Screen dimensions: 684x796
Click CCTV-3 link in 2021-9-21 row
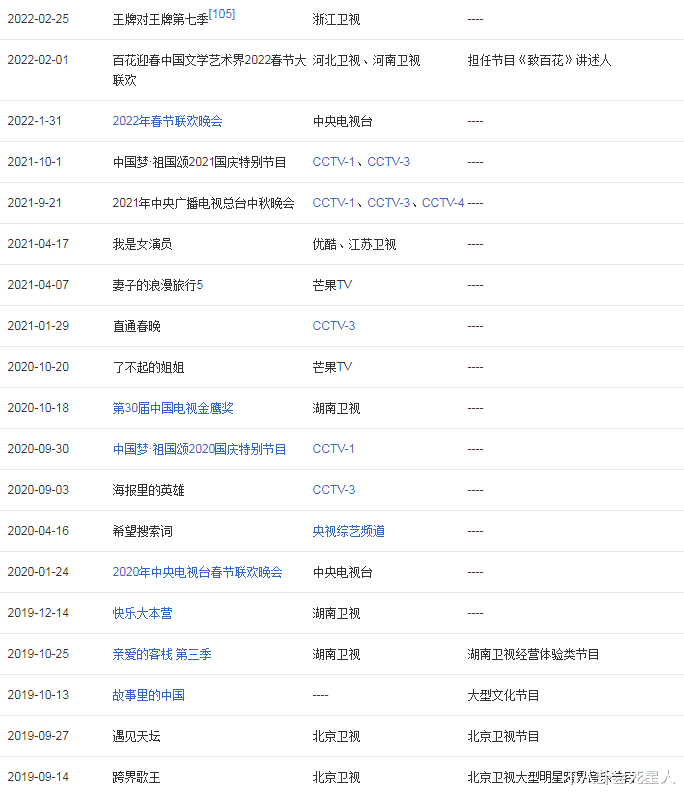coord(388,203)
